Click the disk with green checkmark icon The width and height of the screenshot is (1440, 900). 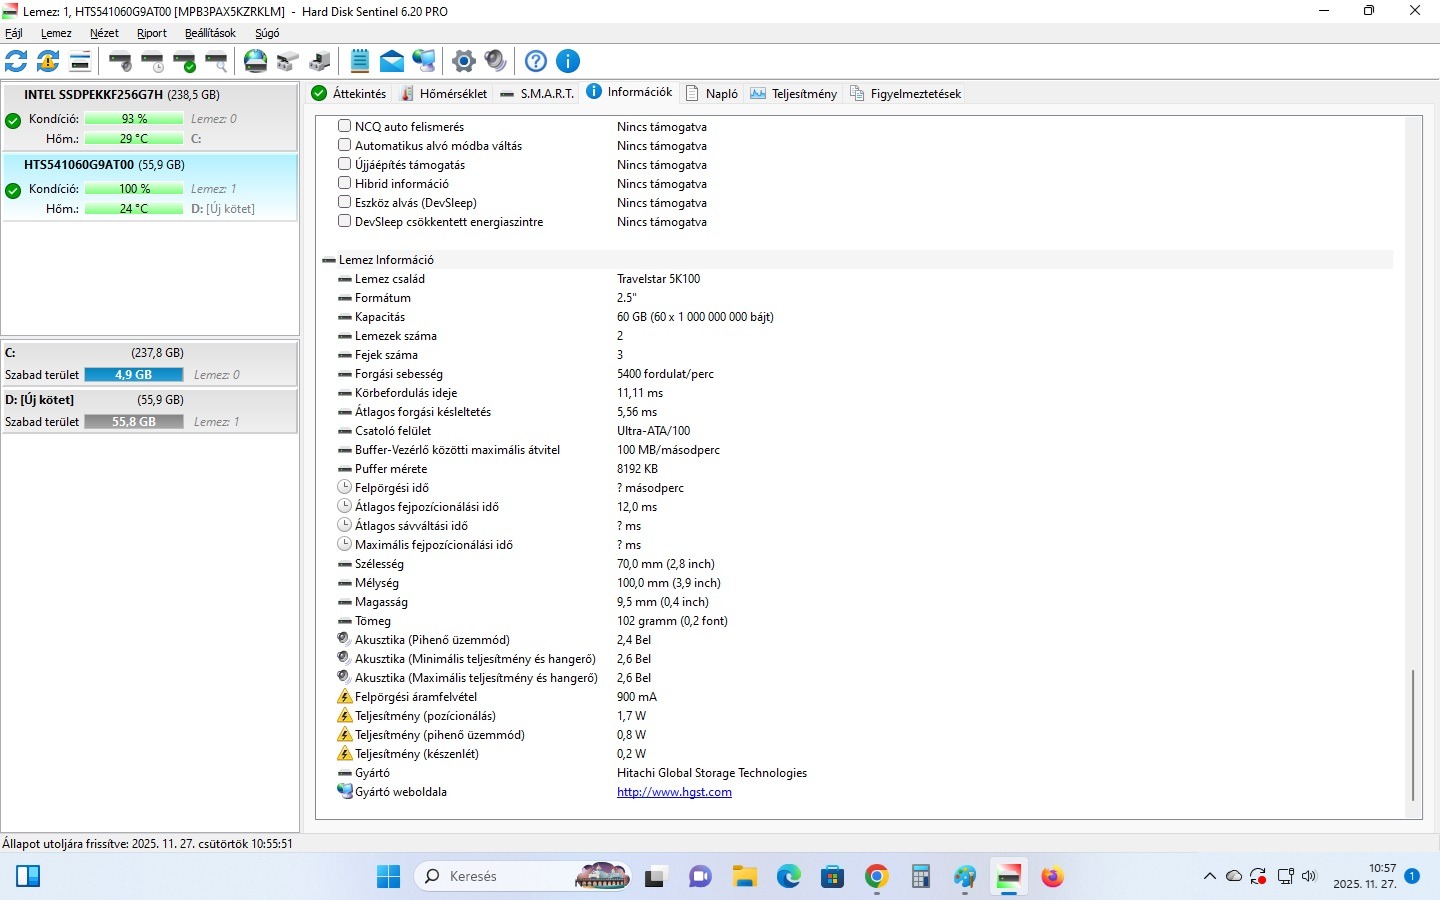point(185,61)
